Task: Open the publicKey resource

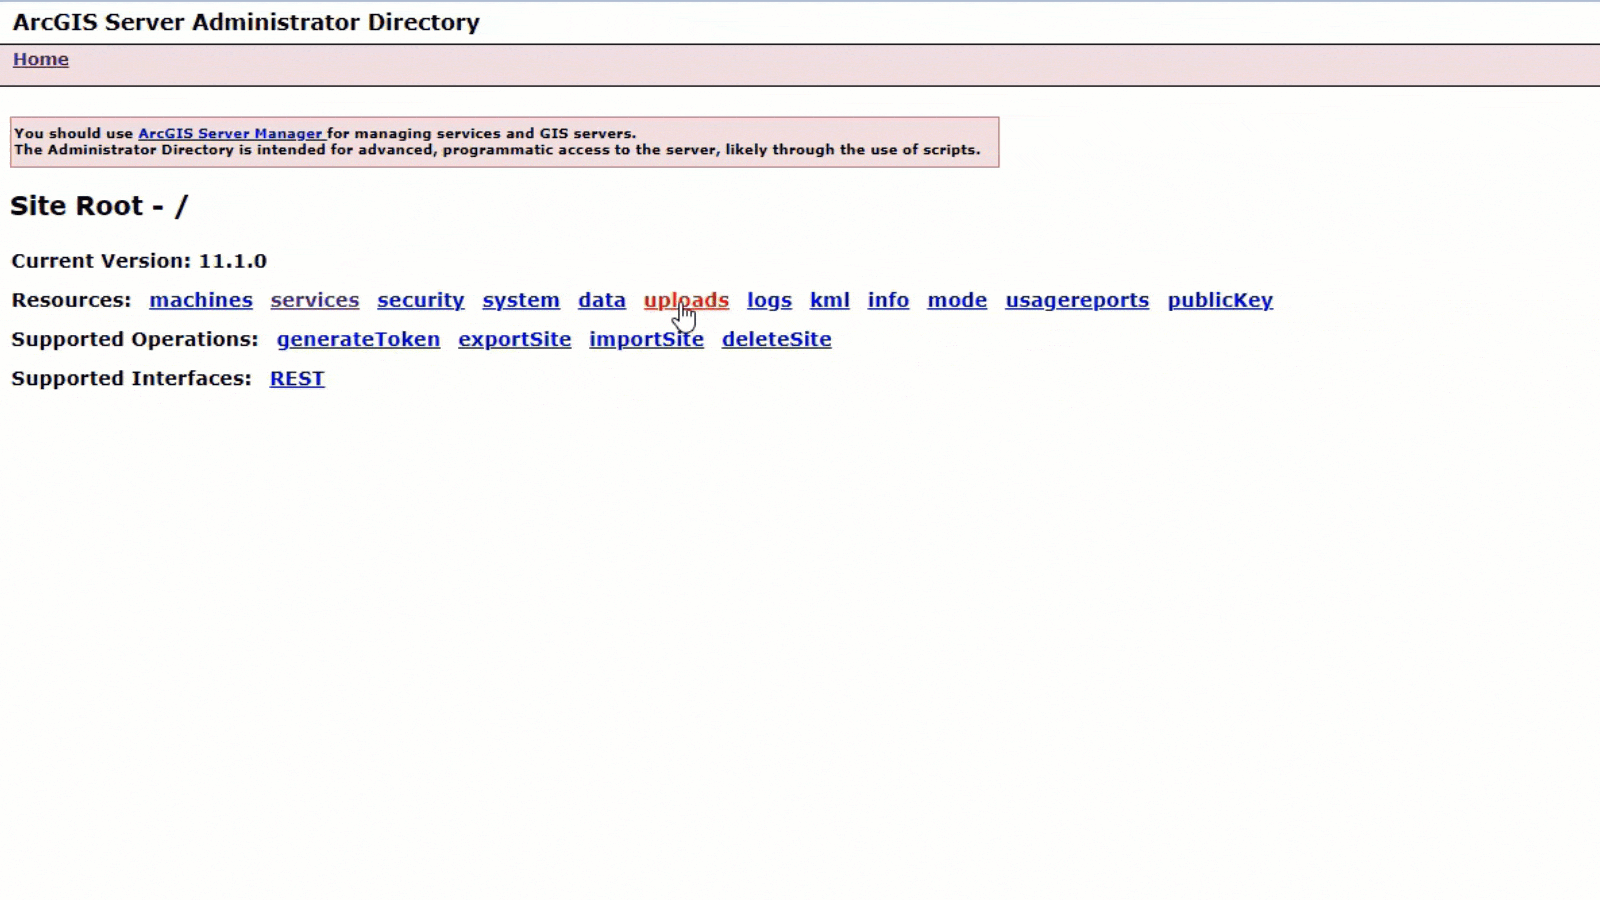Action: [x=1220, y=300]
